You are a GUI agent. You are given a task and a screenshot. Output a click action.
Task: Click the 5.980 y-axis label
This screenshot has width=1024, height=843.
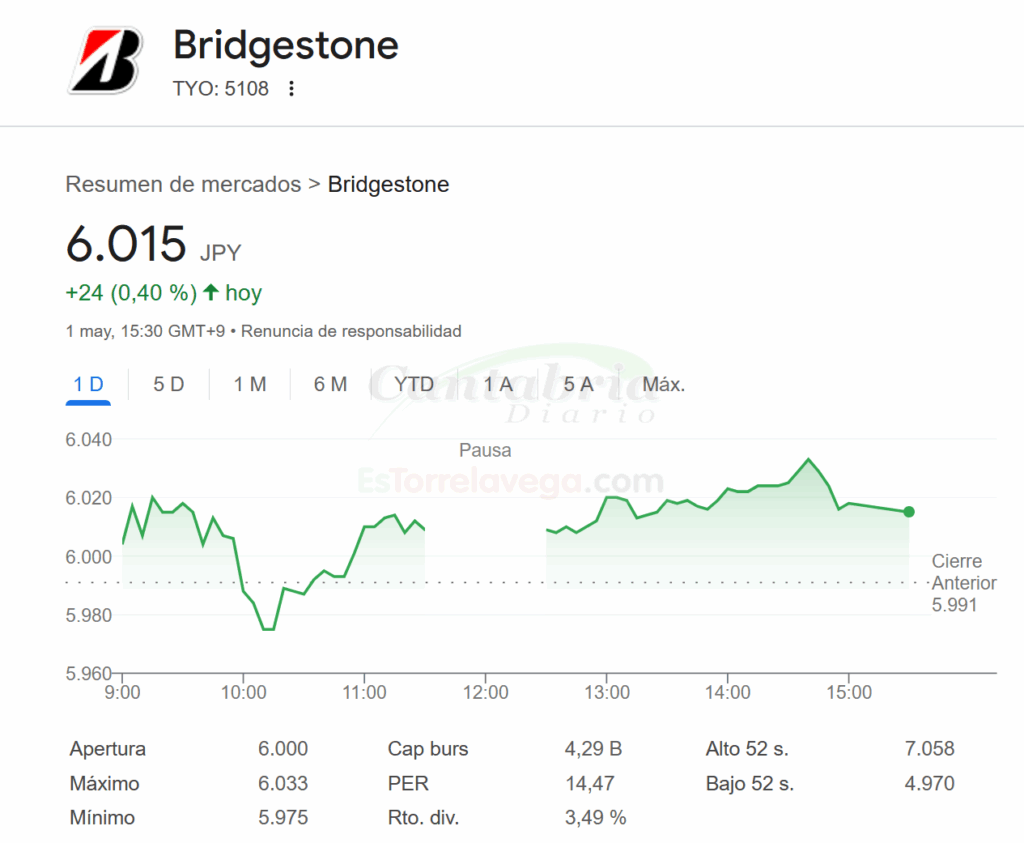(x=89, y=615)
